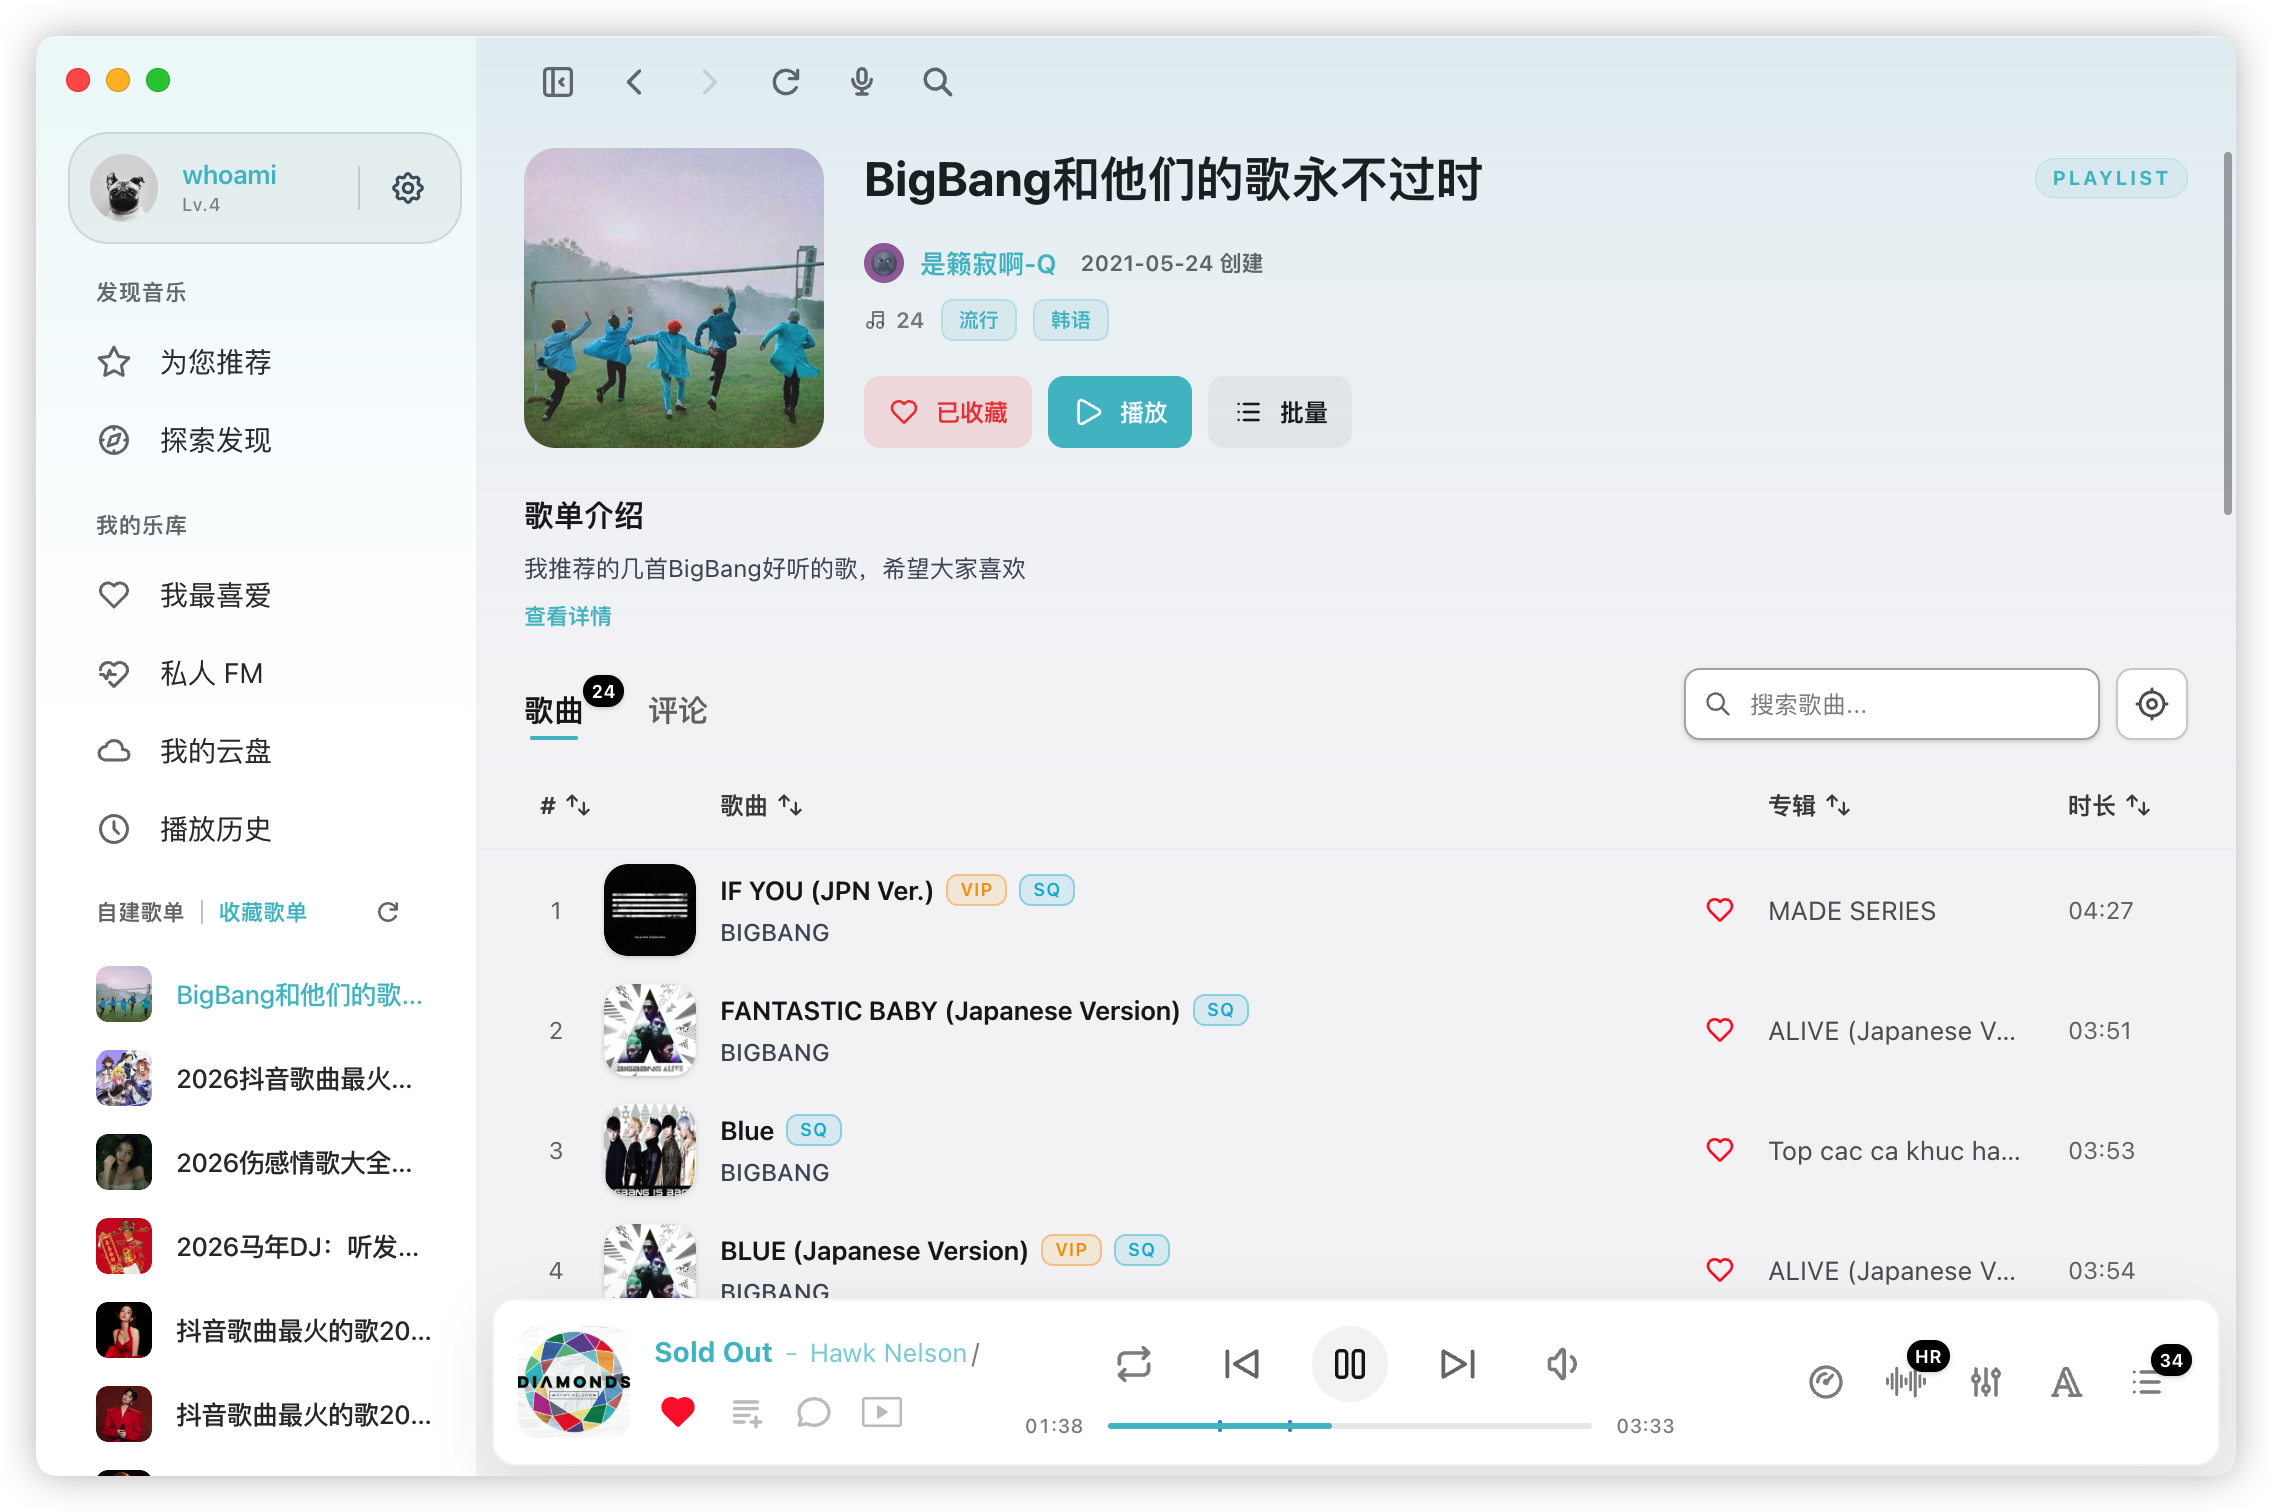Go forward with the right arrow

[710, 81]
